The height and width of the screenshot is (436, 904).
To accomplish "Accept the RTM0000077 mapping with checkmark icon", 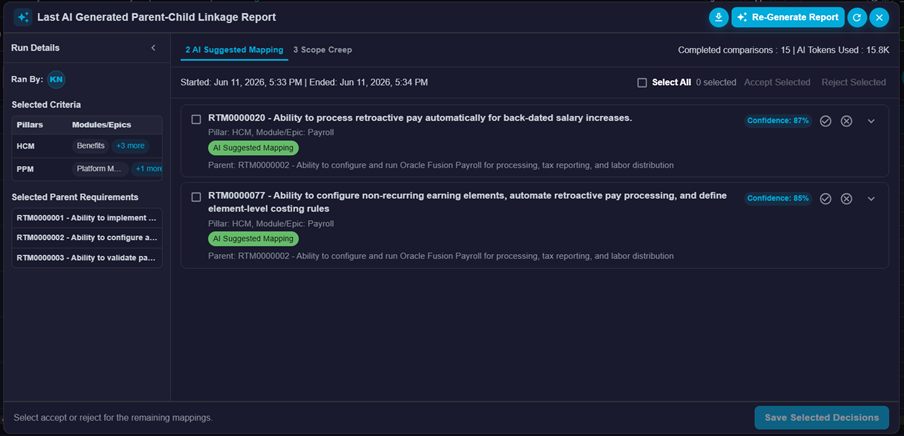I will (826, 198).
